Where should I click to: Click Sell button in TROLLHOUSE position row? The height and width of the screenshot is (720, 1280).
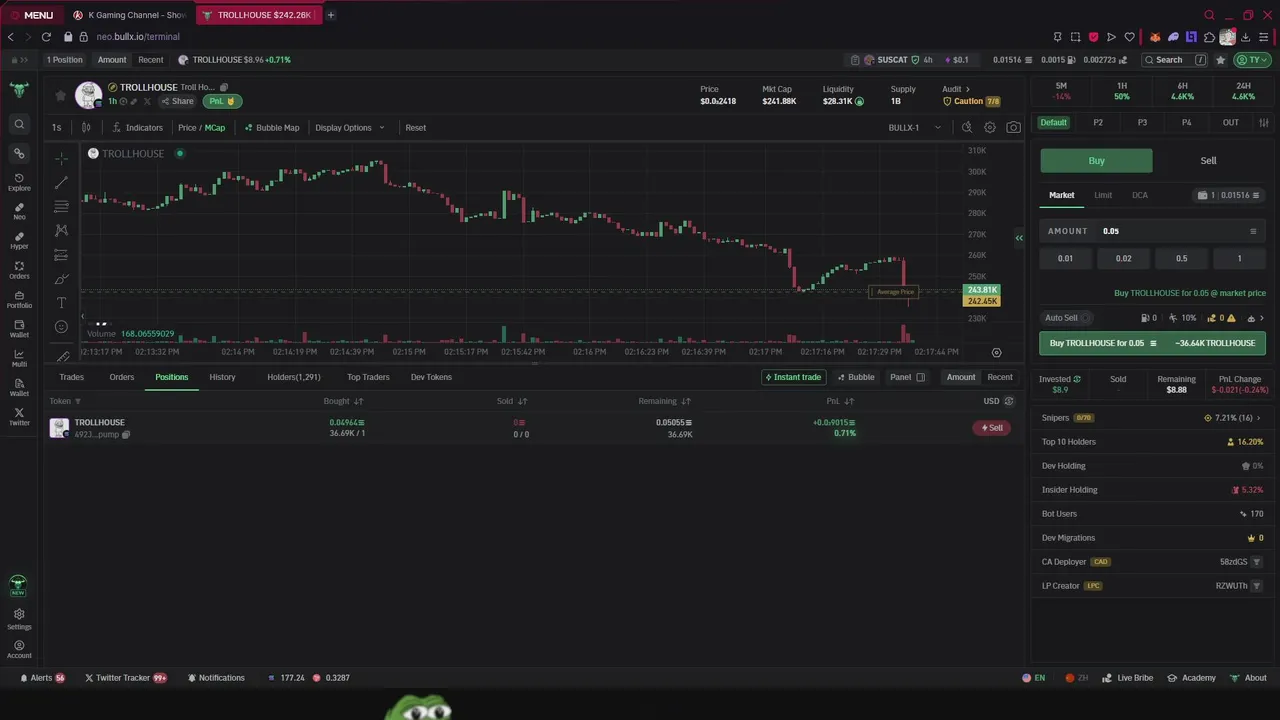tap(992, 428)
